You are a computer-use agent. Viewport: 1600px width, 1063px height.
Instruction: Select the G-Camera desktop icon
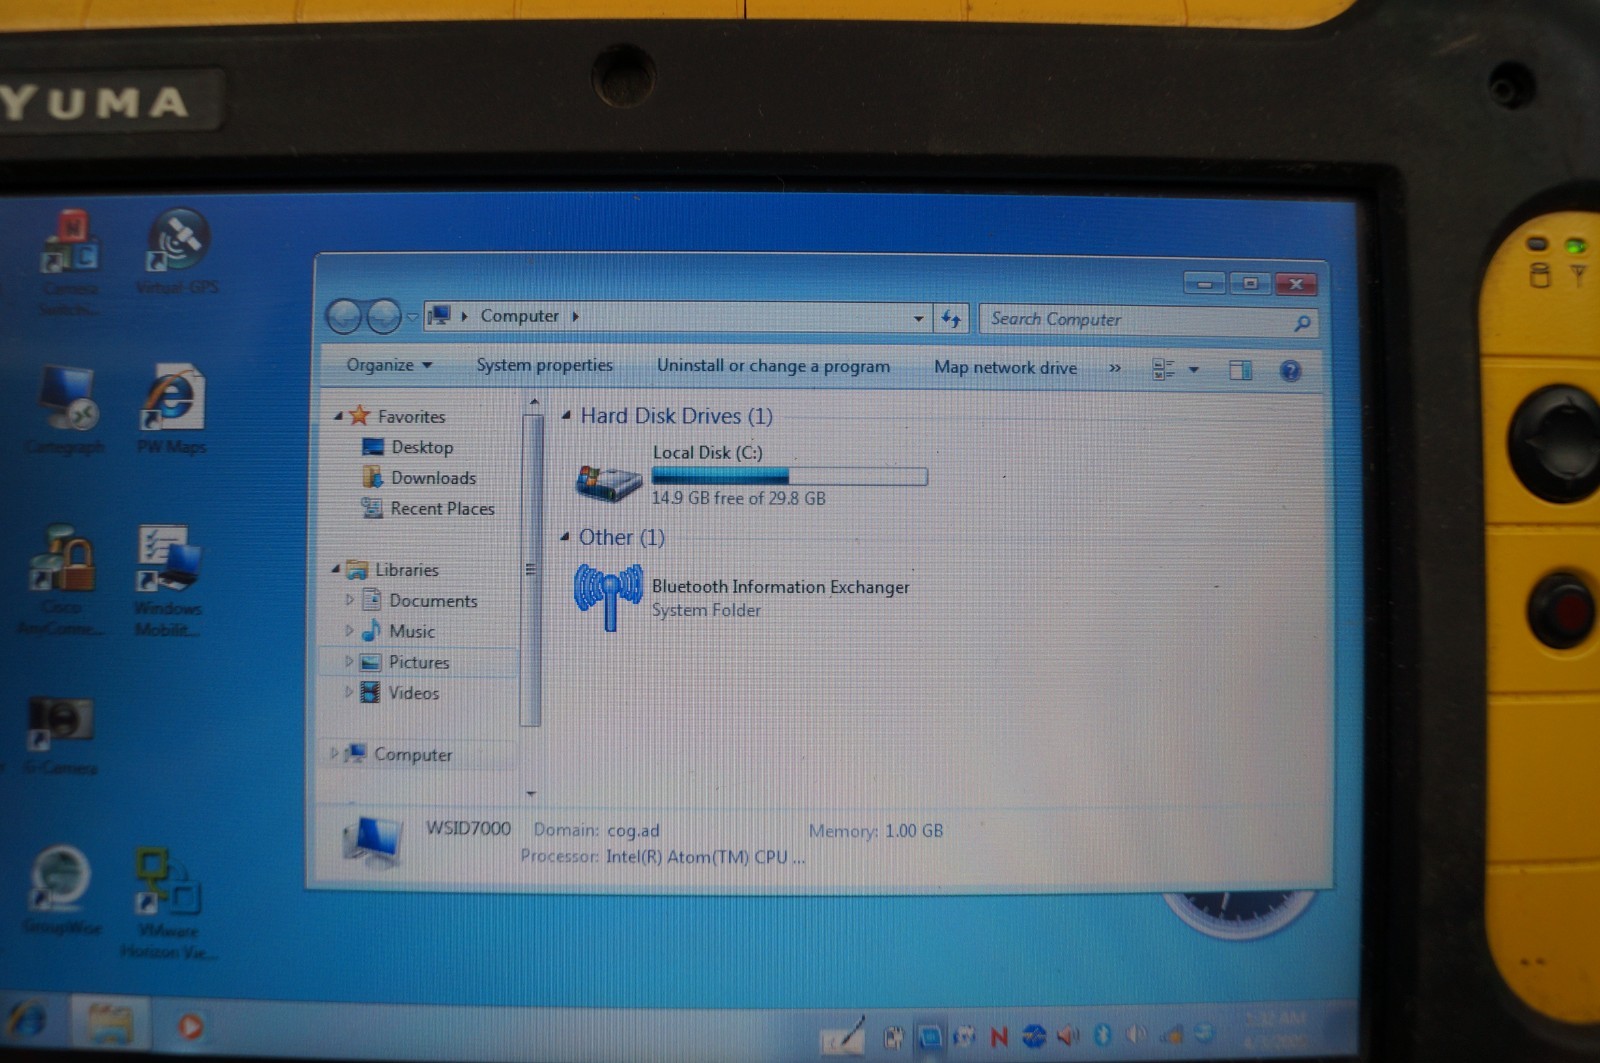[x=60, y=735]
